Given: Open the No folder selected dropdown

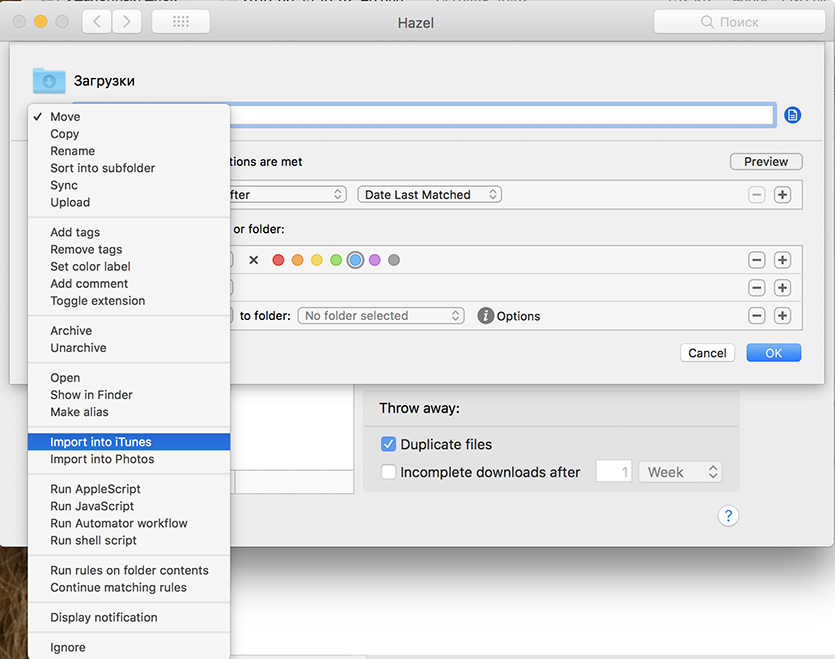Looking at the screenshot, I should (x=381, y=316).
